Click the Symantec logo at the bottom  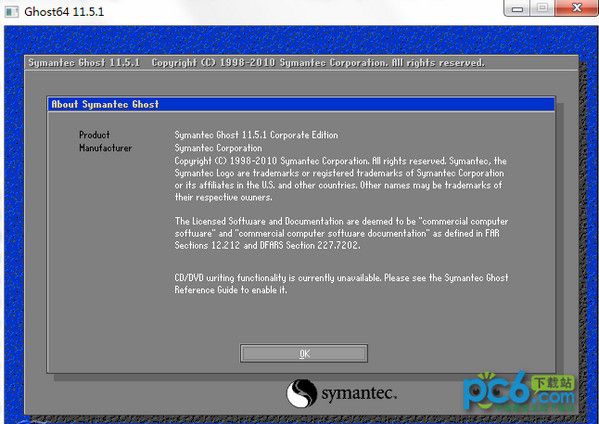(342, 393)
